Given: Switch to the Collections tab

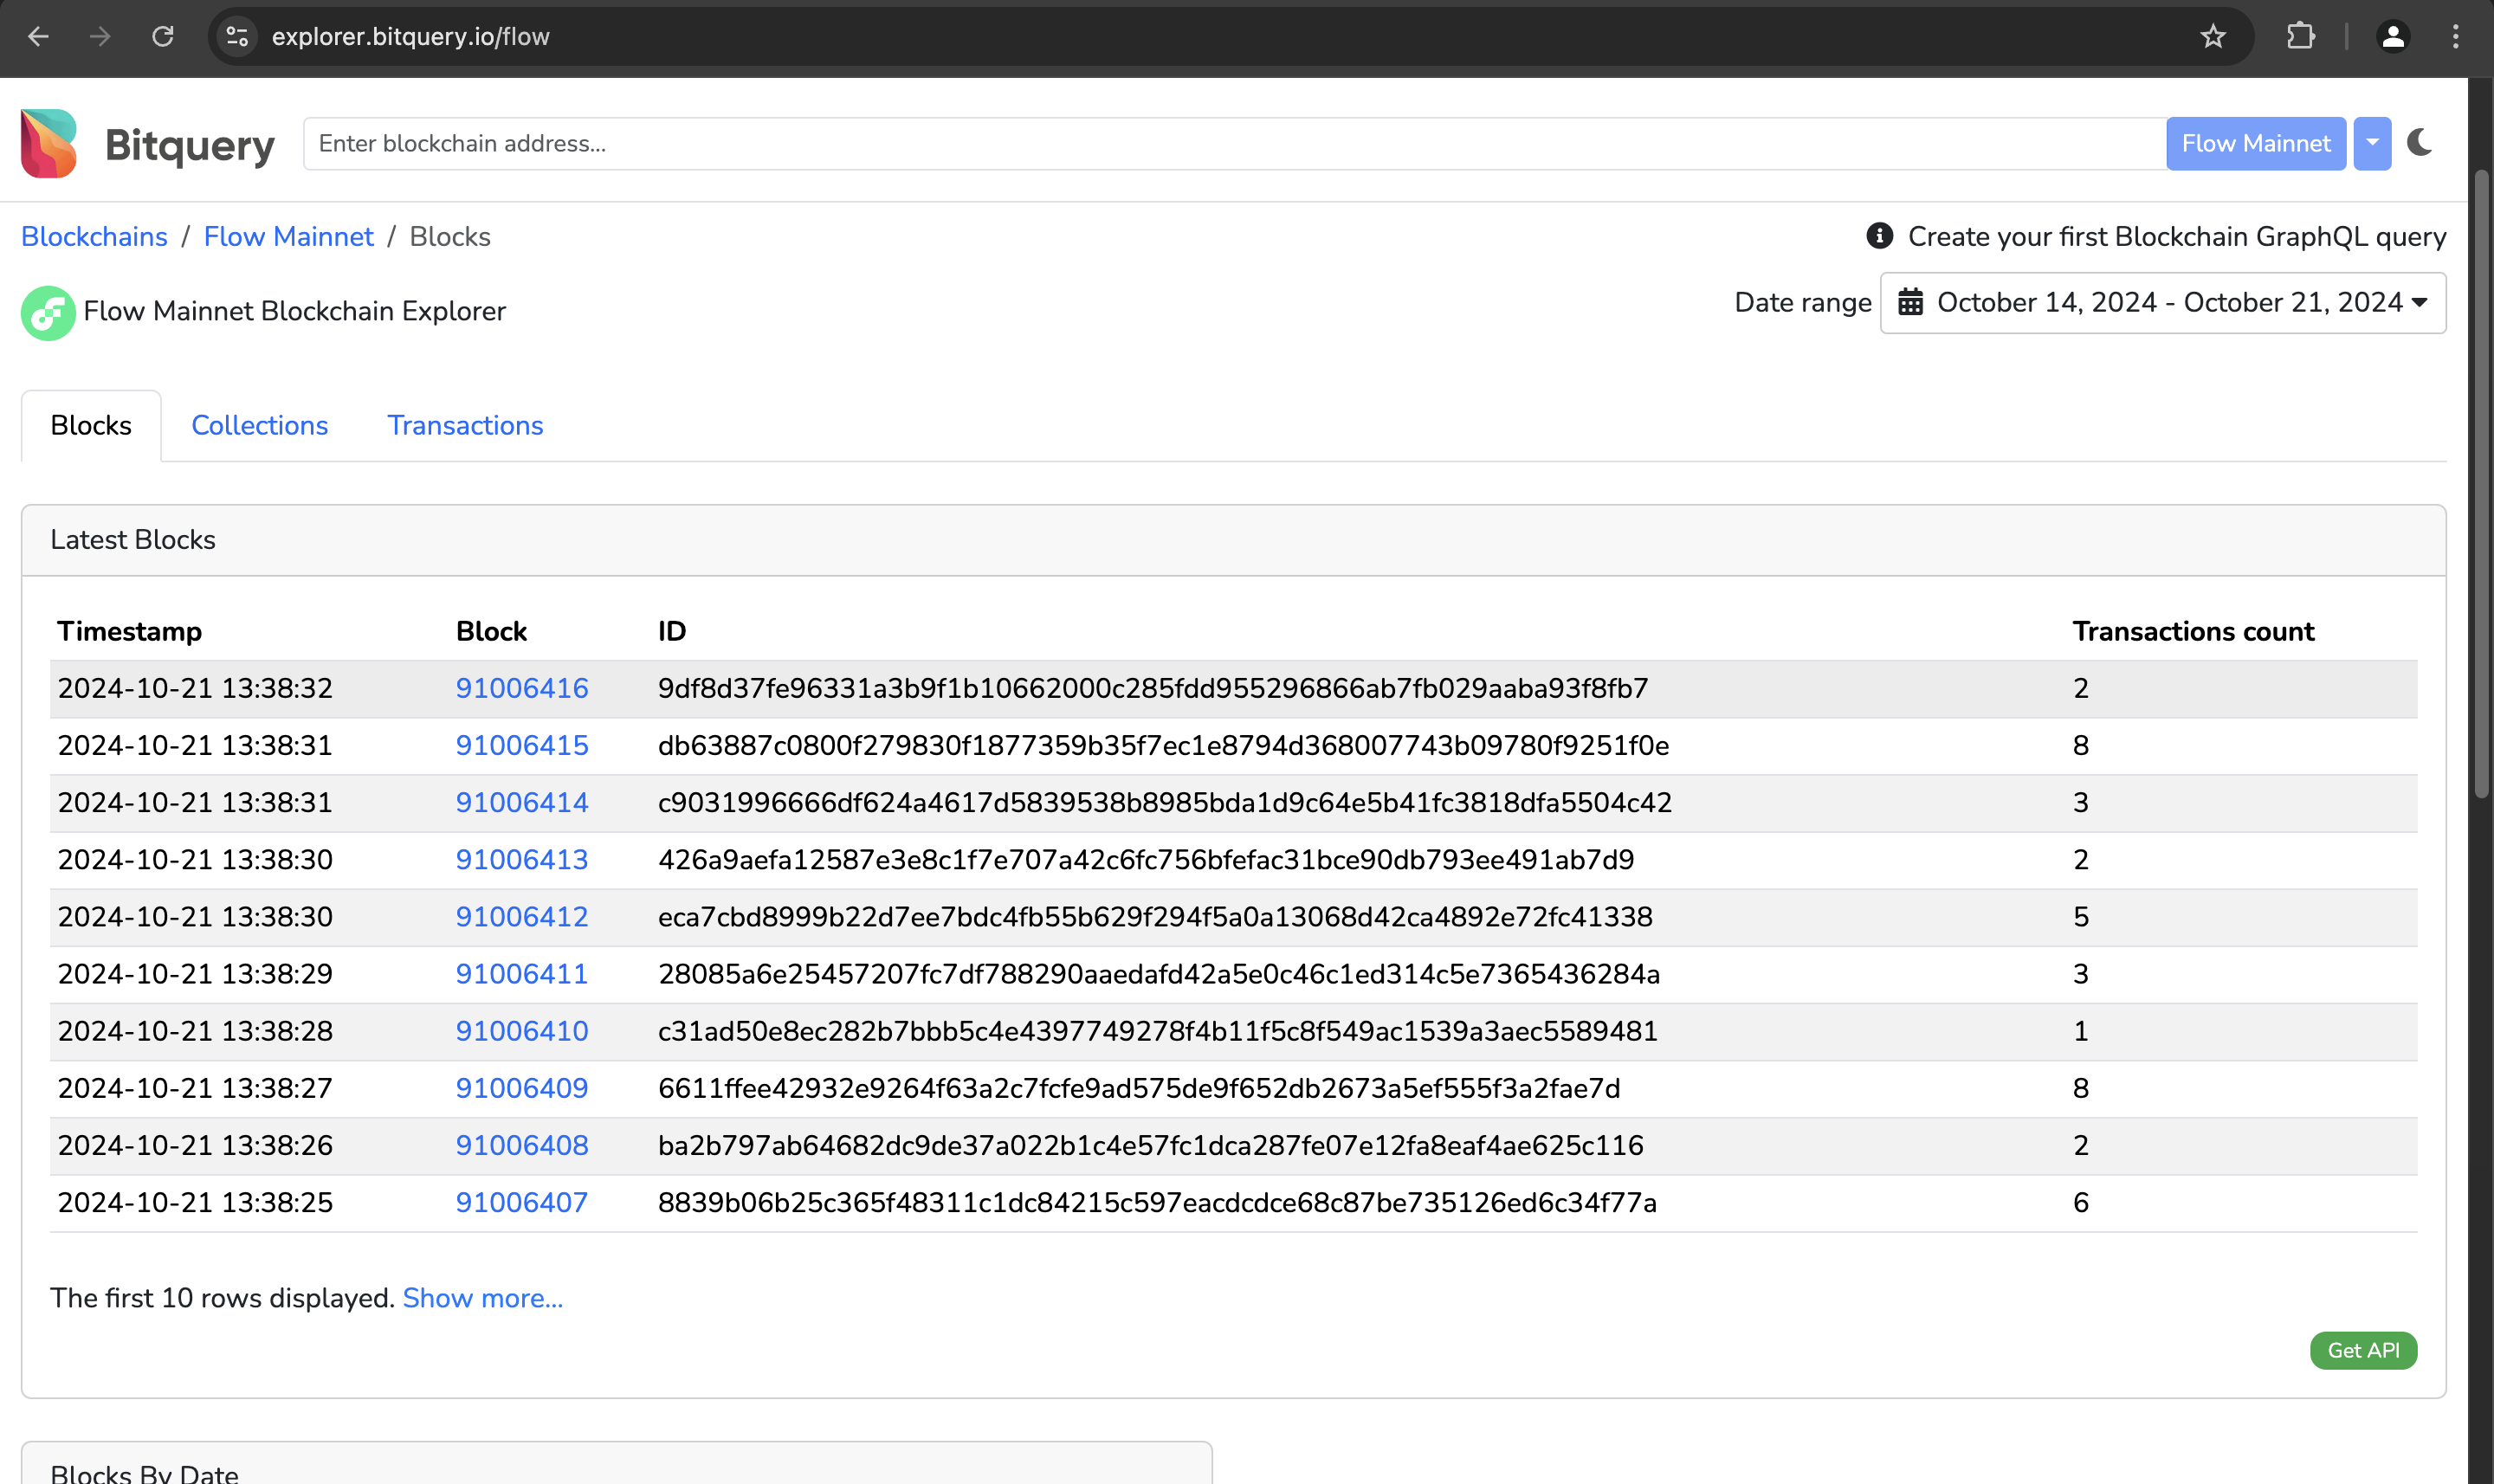Looking at the screenshot, I should (259, 426).
